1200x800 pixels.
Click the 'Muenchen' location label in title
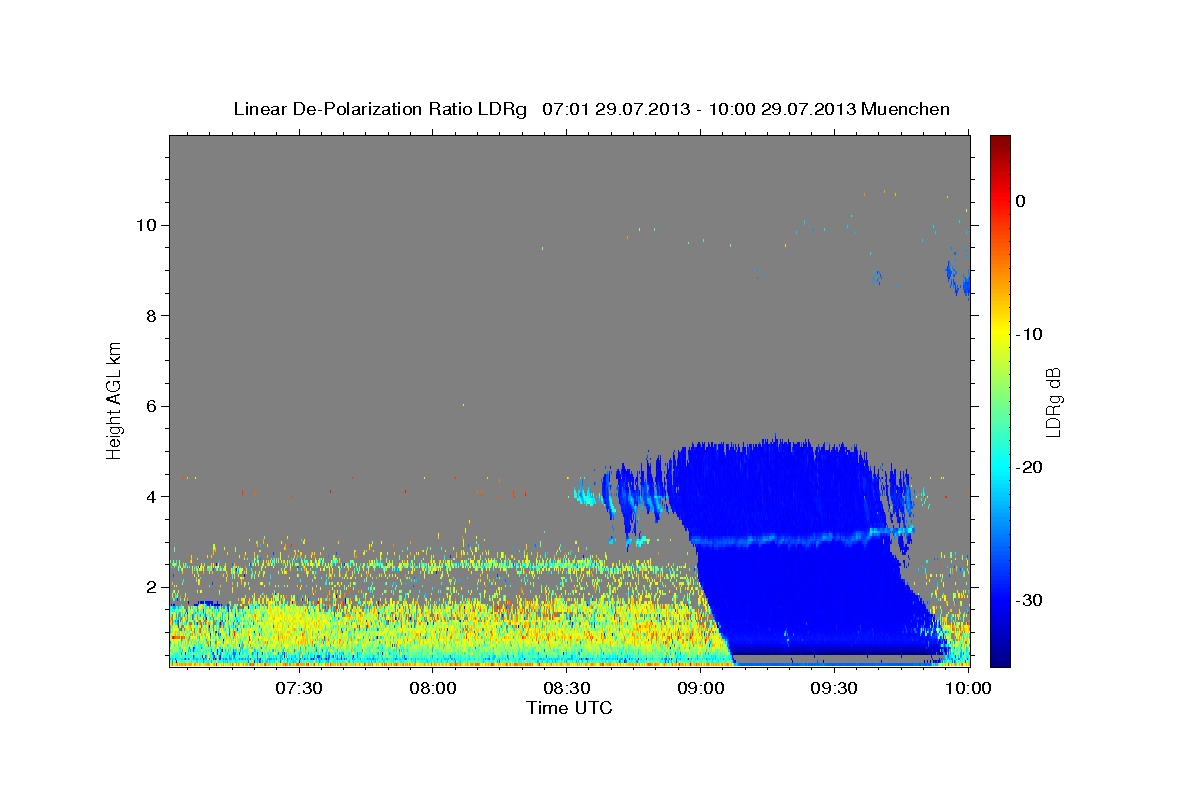[x=907, y=109]
